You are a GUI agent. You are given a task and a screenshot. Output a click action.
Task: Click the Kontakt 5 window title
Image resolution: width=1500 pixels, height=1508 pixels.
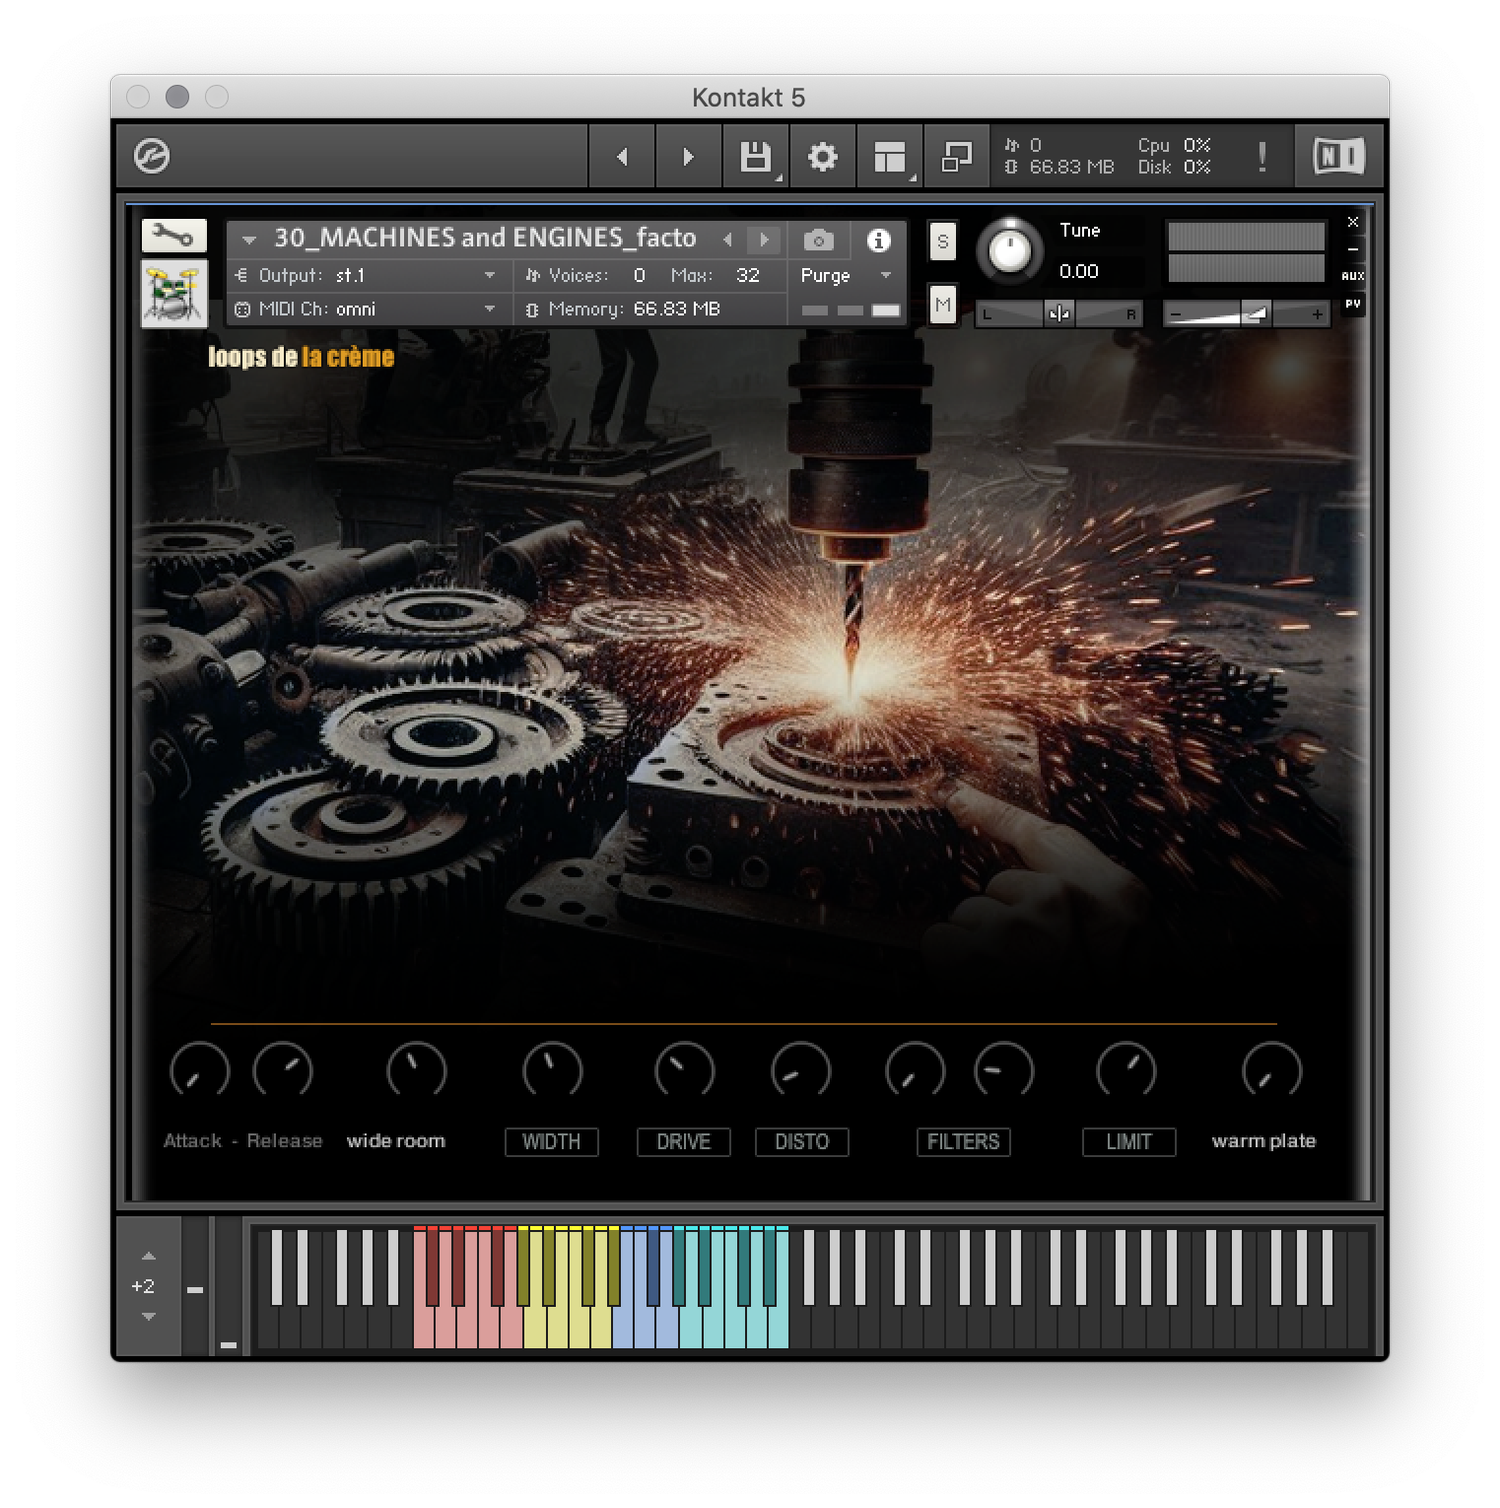pyautogui.click(x=750, y=97)
